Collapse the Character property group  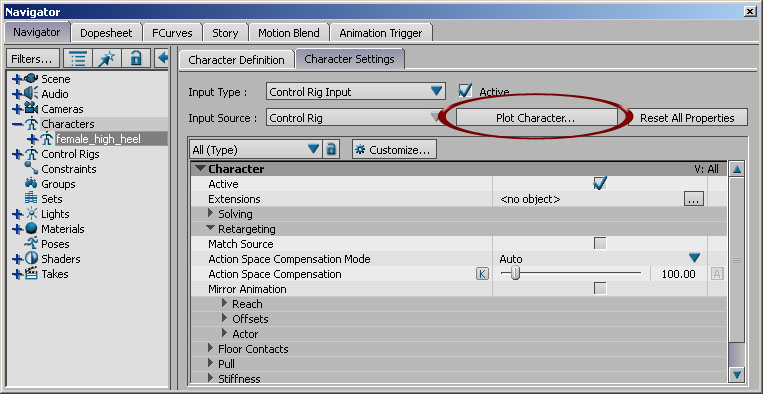click(201, 169)
